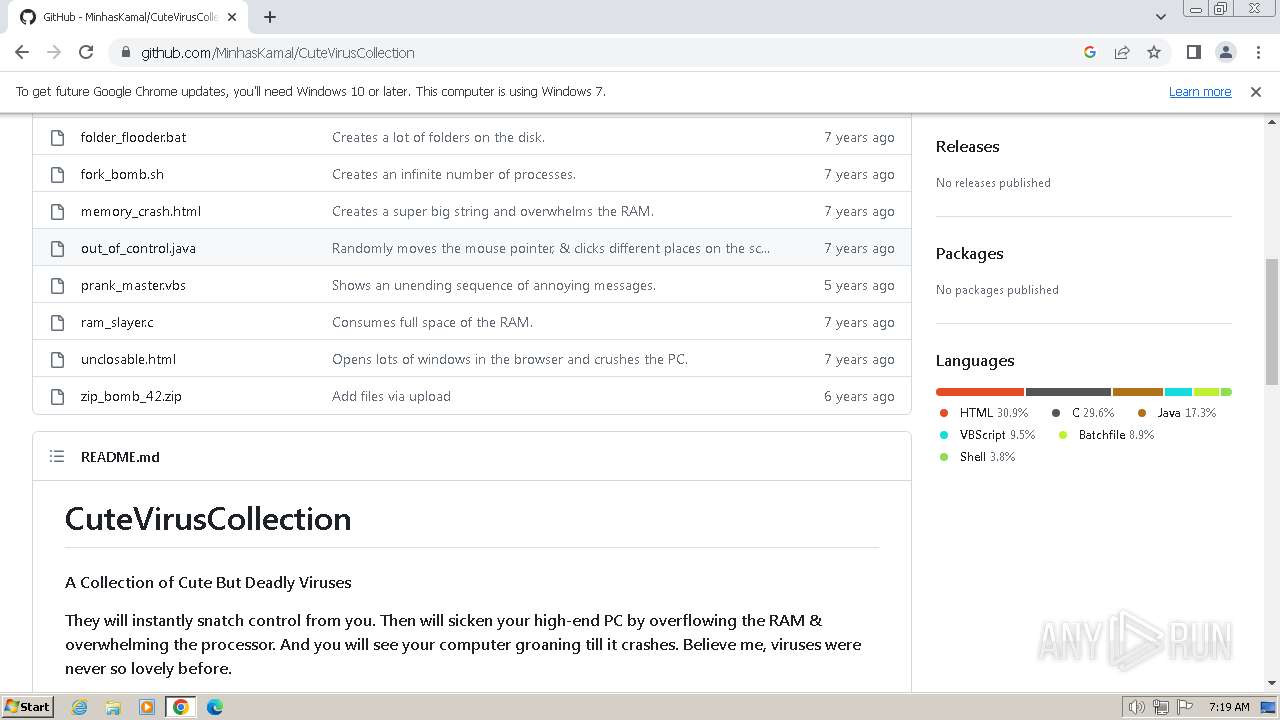The width and height of the screenshot is (1280, 720).
Task: Open a new browser tab
Action: (x=270, y=17)
